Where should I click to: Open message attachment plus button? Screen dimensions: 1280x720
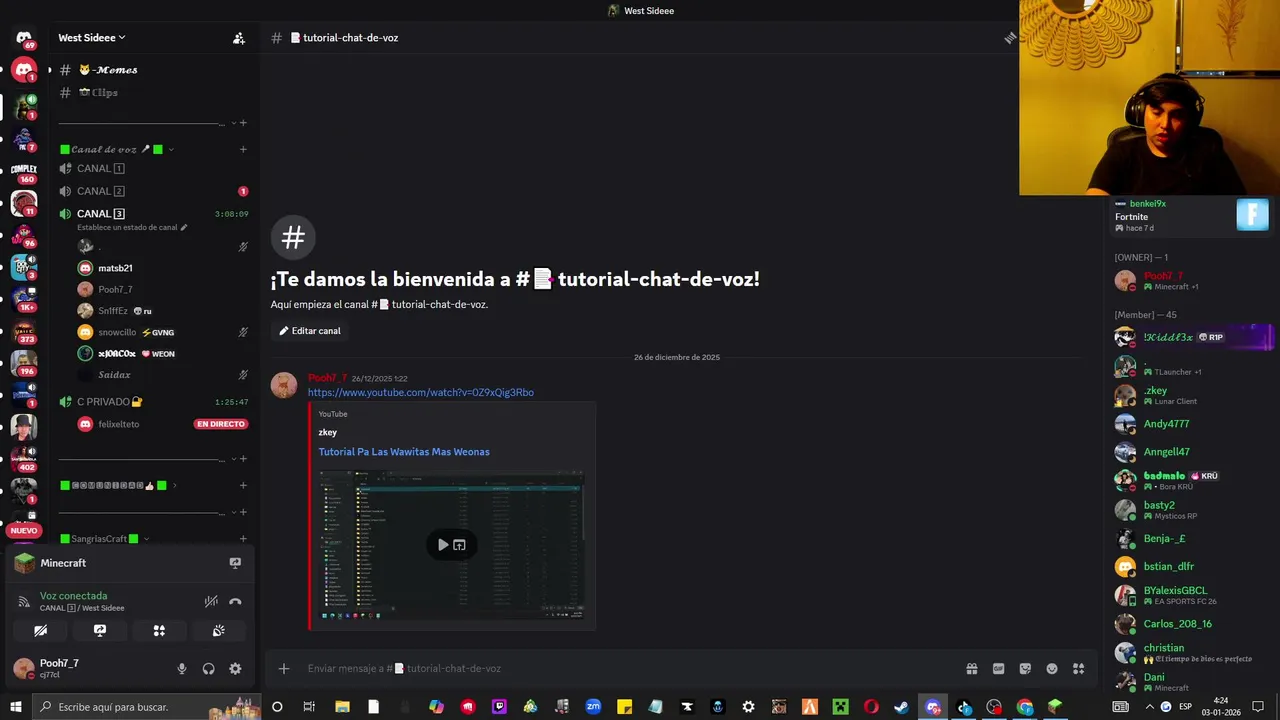284,668
